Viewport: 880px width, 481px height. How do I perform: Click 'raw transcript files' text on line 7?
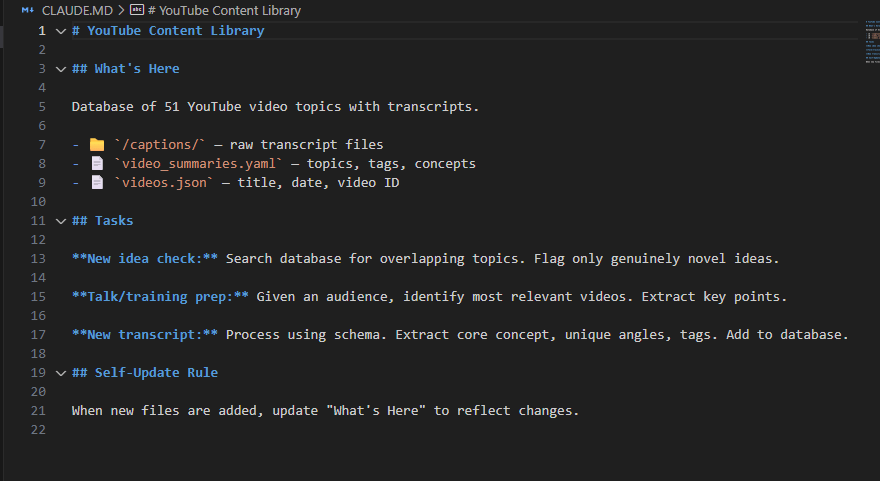[x=306, y=145]
